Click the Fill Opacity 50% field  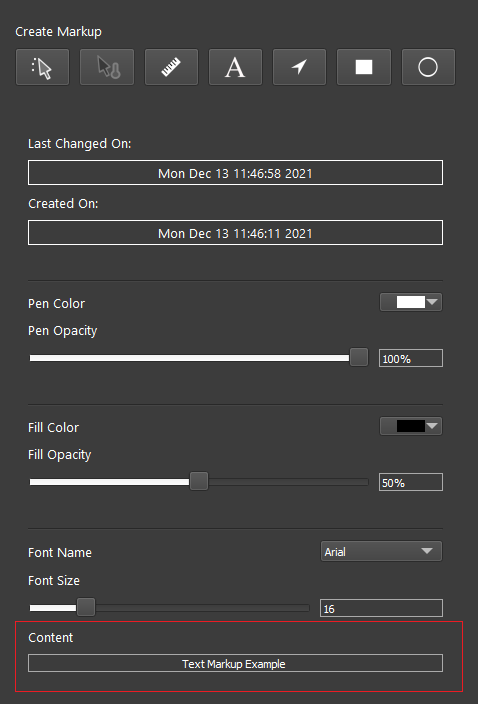point(411,482)
